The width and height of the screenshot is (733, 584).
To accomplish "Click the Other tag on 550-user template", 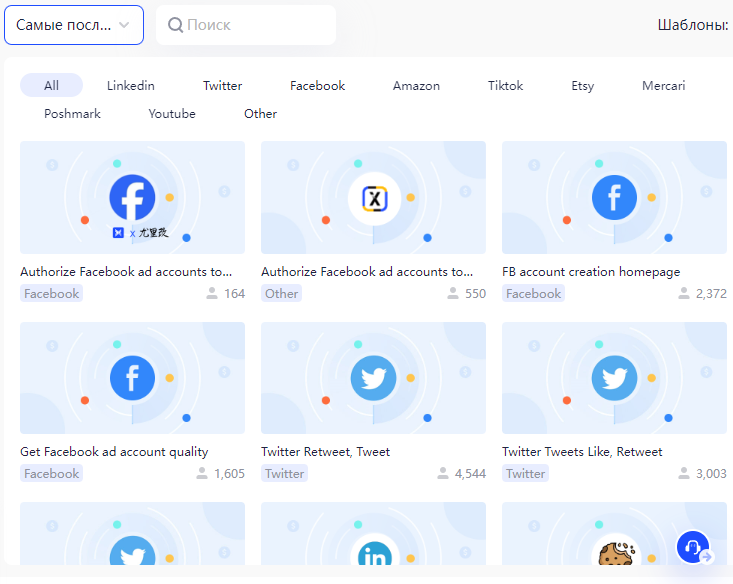I will pyautogui.click(x=281, y=294).
